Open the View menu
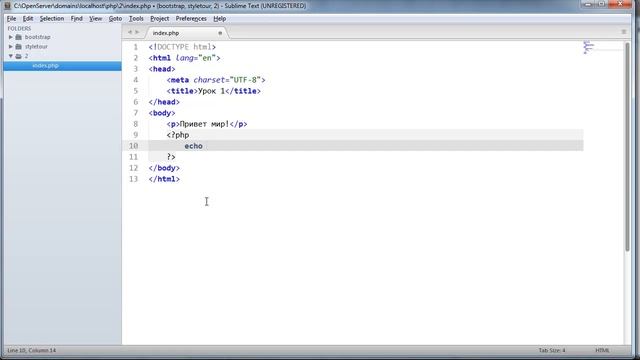The image size is (640, 360). pyautogui.click(x=96, y=19)
